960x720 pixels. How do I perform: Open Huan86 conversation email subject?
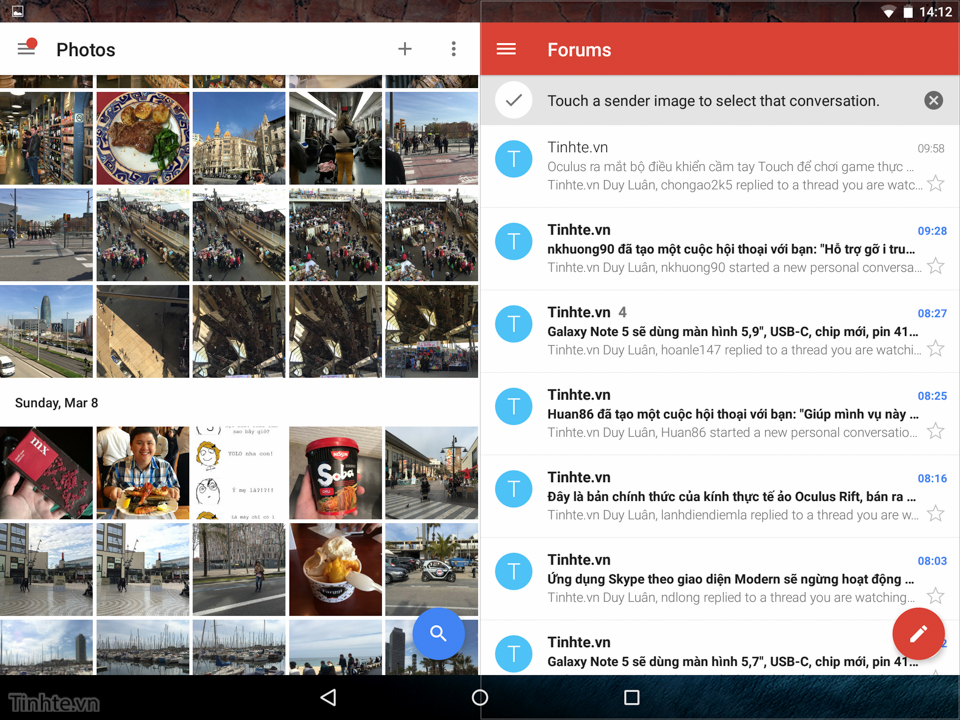click(732, 414)
